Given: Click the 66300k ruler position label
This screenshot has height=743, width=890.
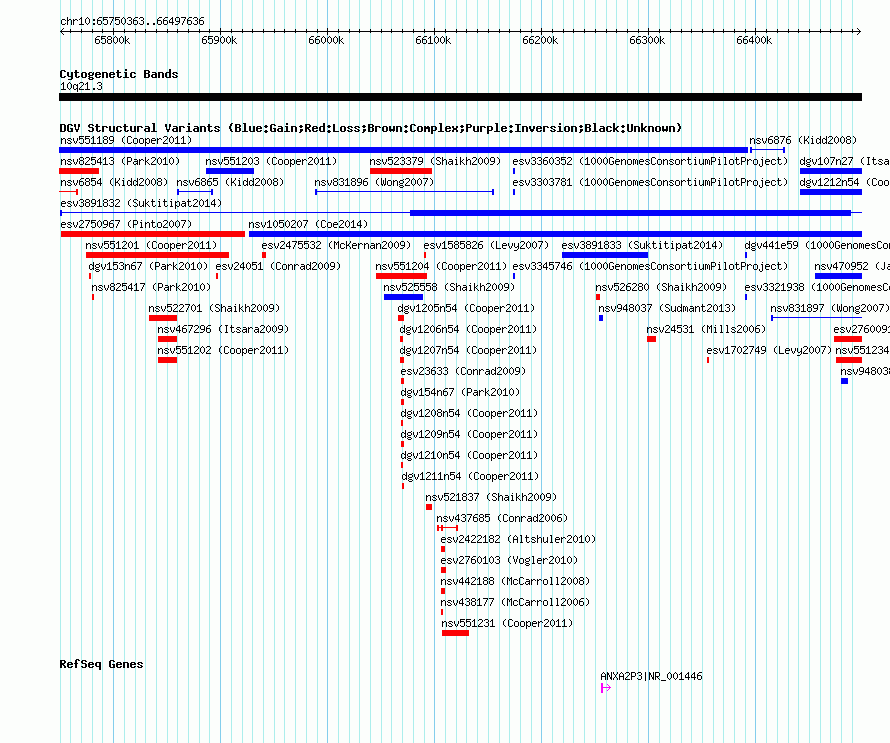Looking at the screenshot, I should point(647,40).
